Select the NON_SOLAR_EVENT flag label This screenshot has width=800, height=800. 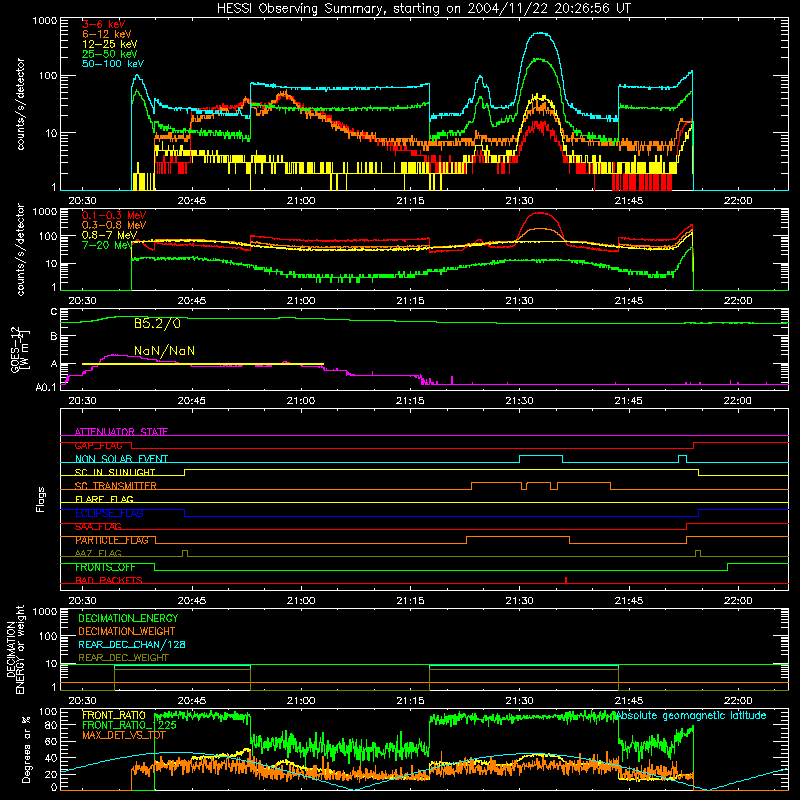point(121,459)
